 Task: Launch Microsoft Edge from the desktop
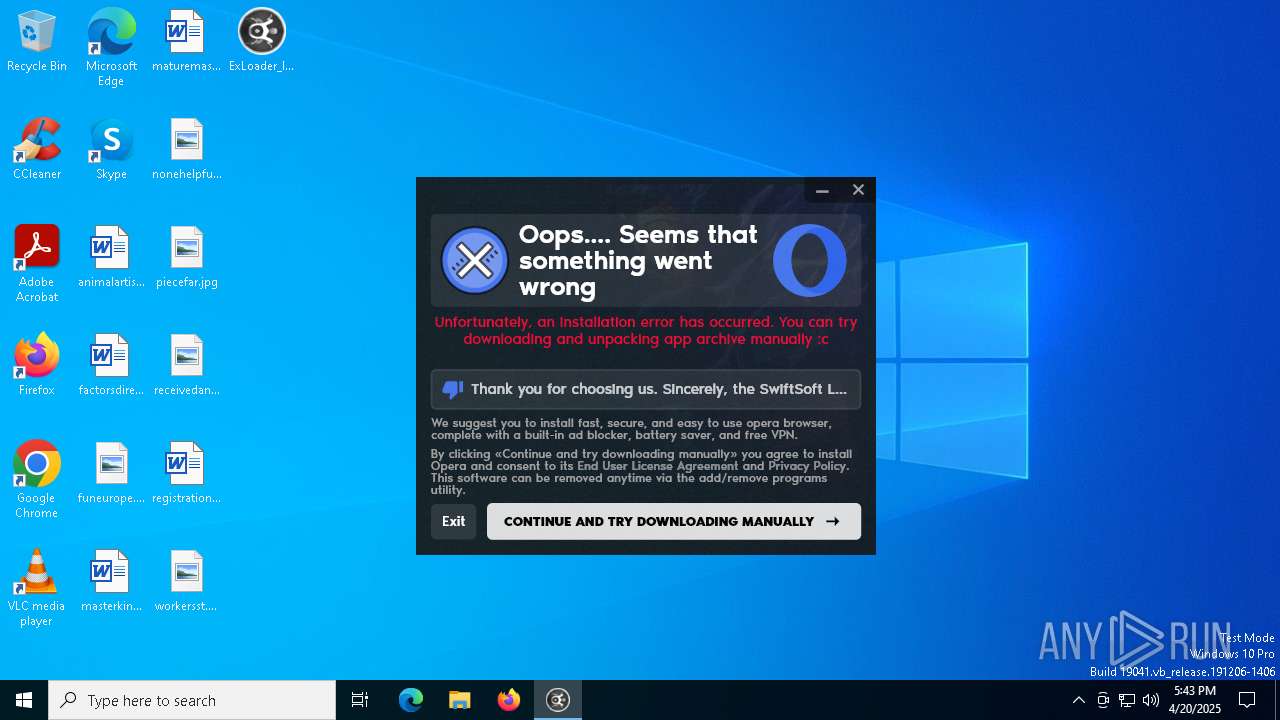[x=111, y=47]
